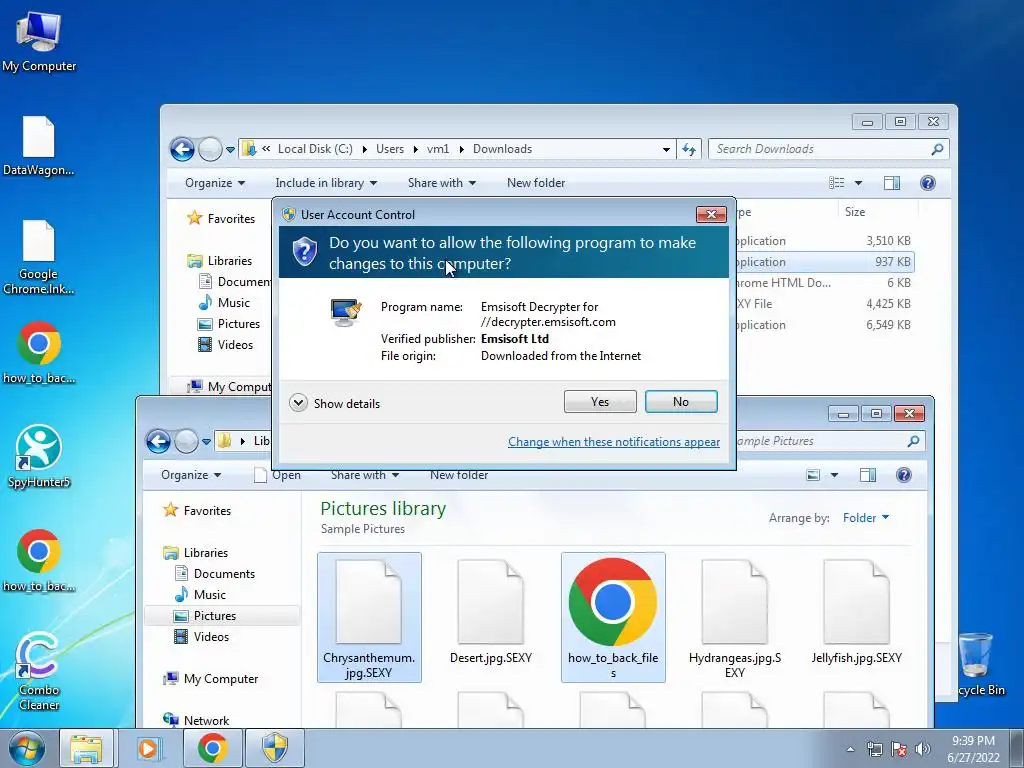Toggle preview pane in Pictures window

(867, 475)
